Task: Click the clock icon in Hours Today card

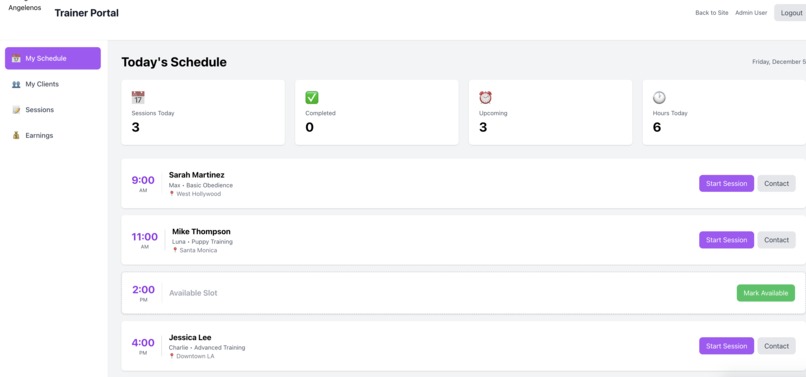Action: click(x=659, y=97)
